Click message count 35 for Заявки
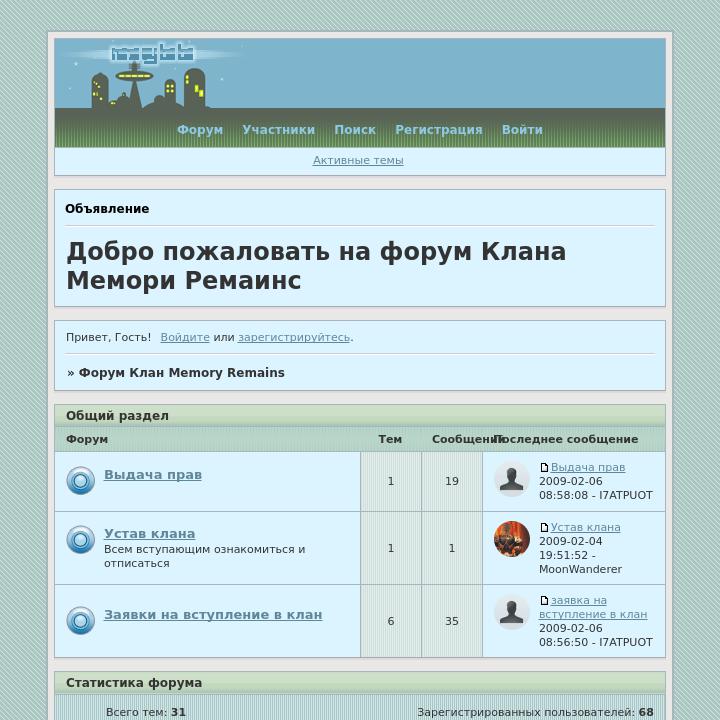The height and width of the screenshot is (720, 720). [x=452, y=621]
